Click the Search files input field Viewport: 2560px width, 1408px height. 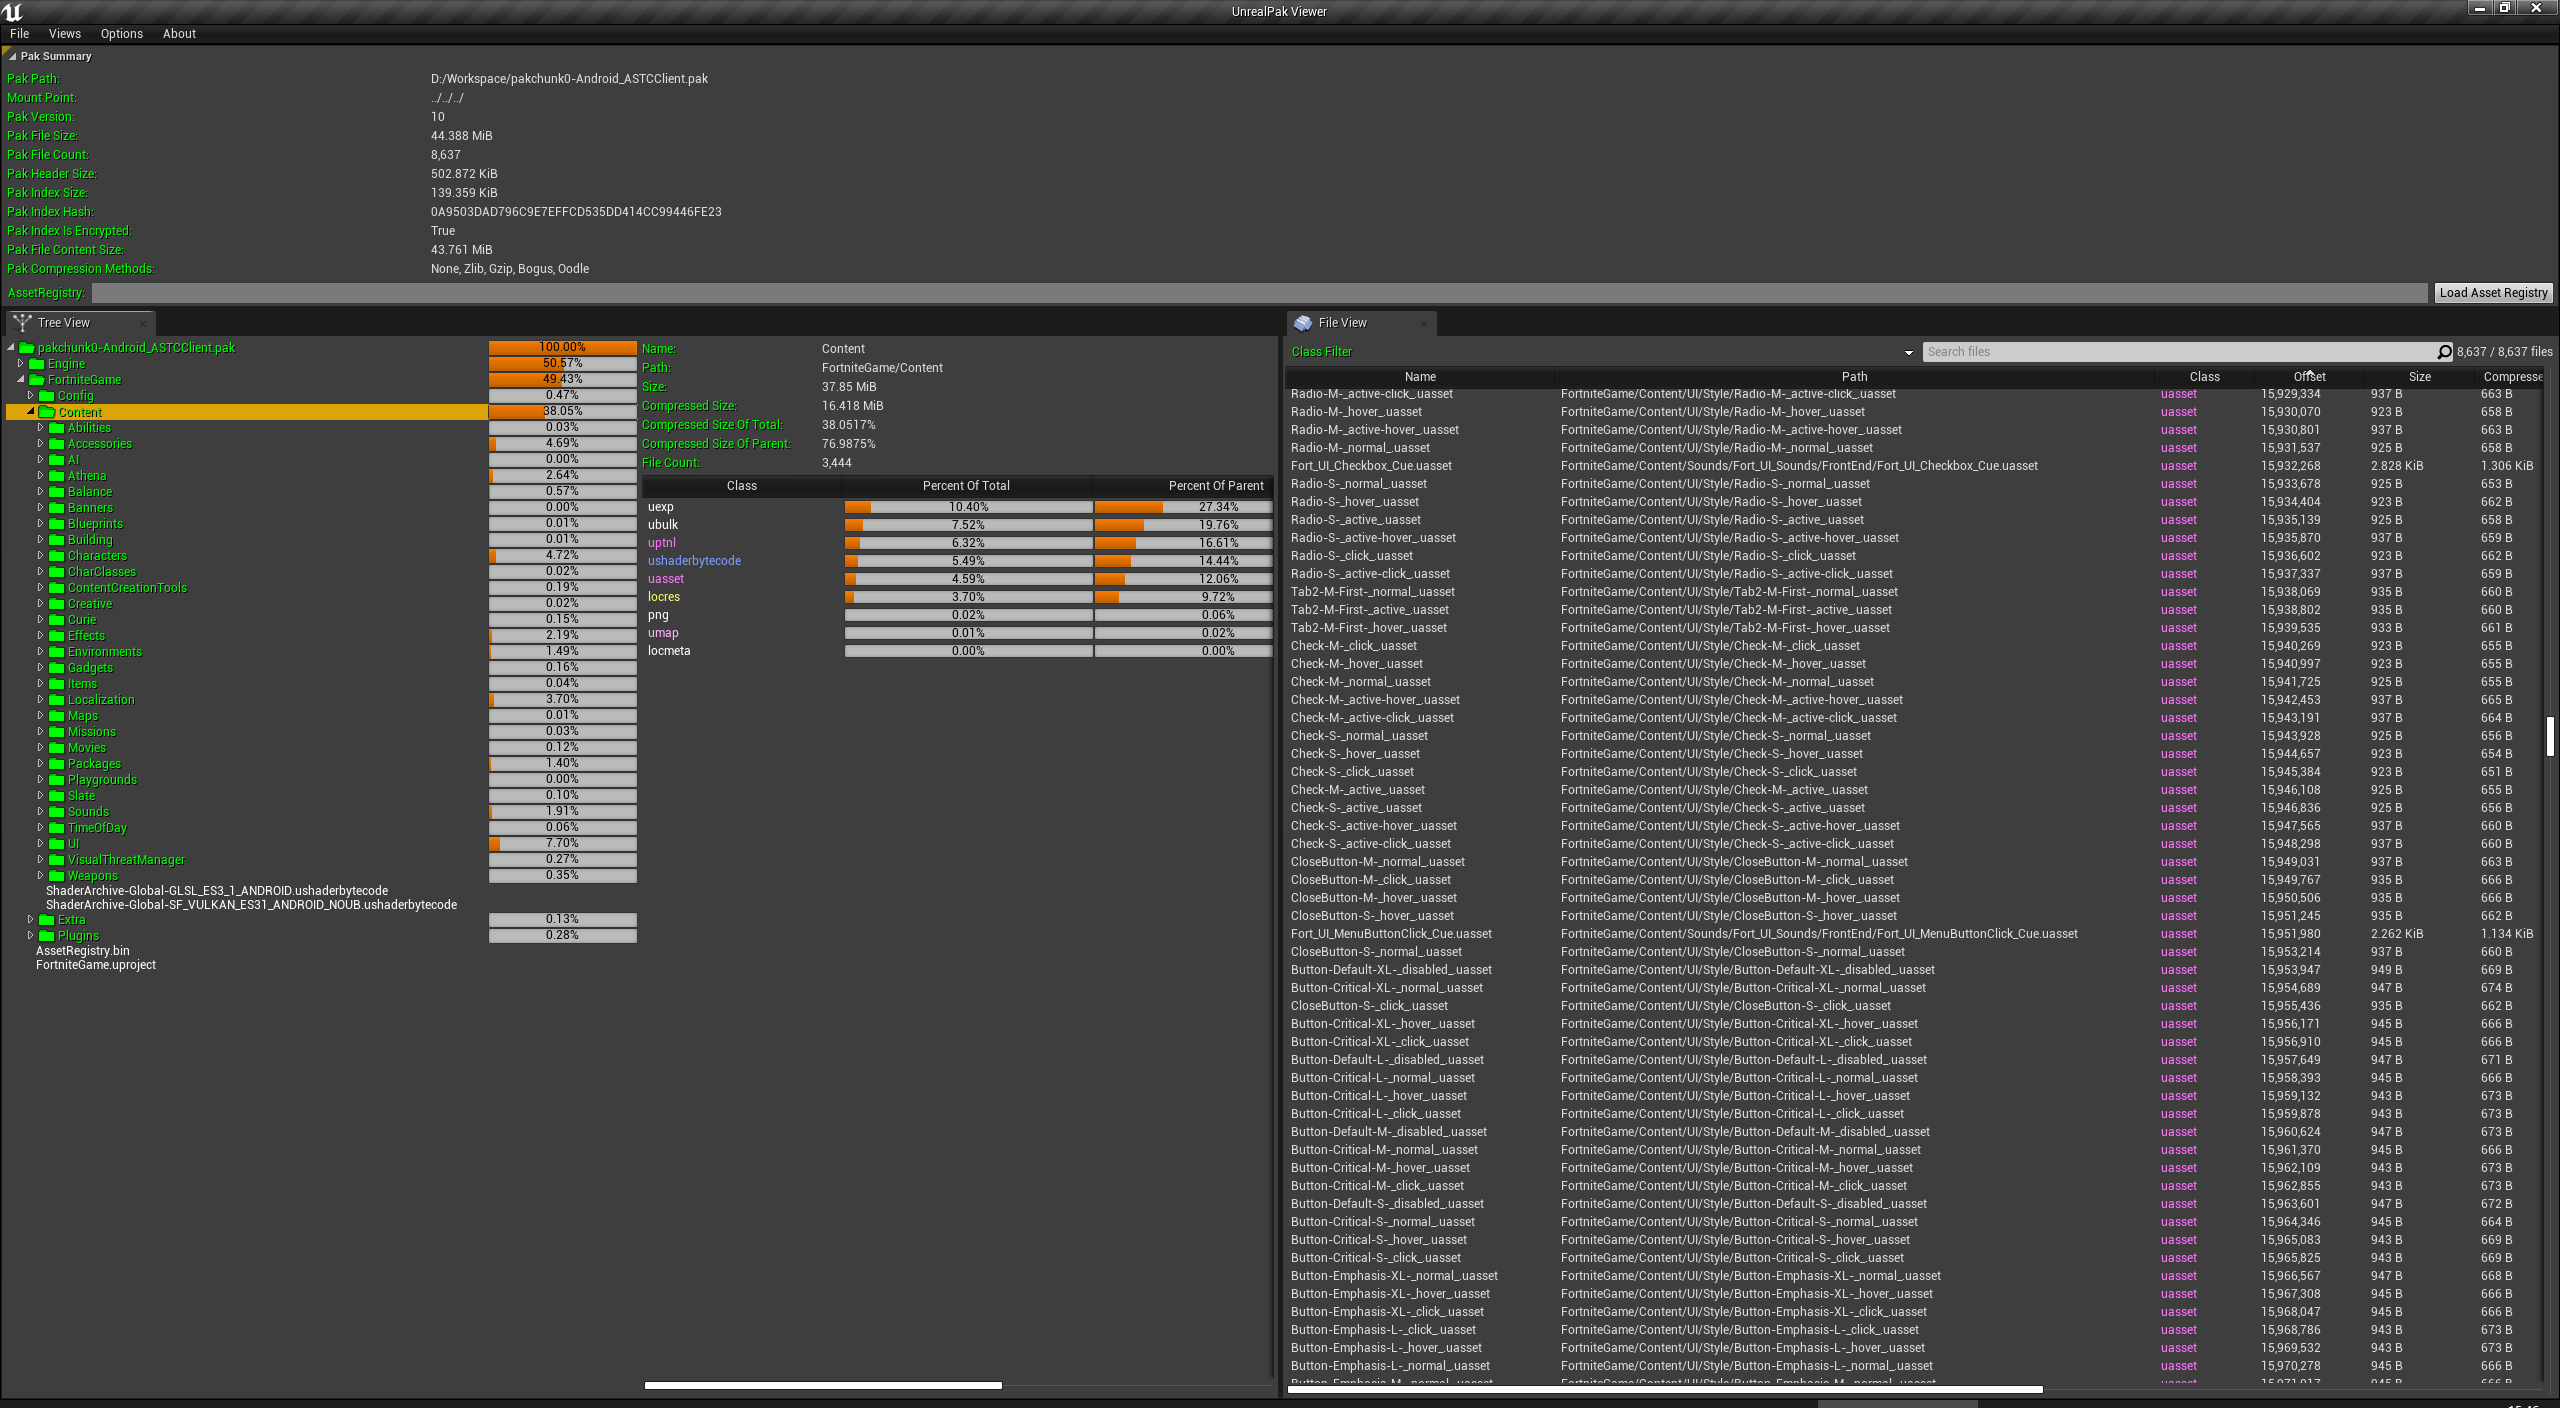pos(2180,352)
